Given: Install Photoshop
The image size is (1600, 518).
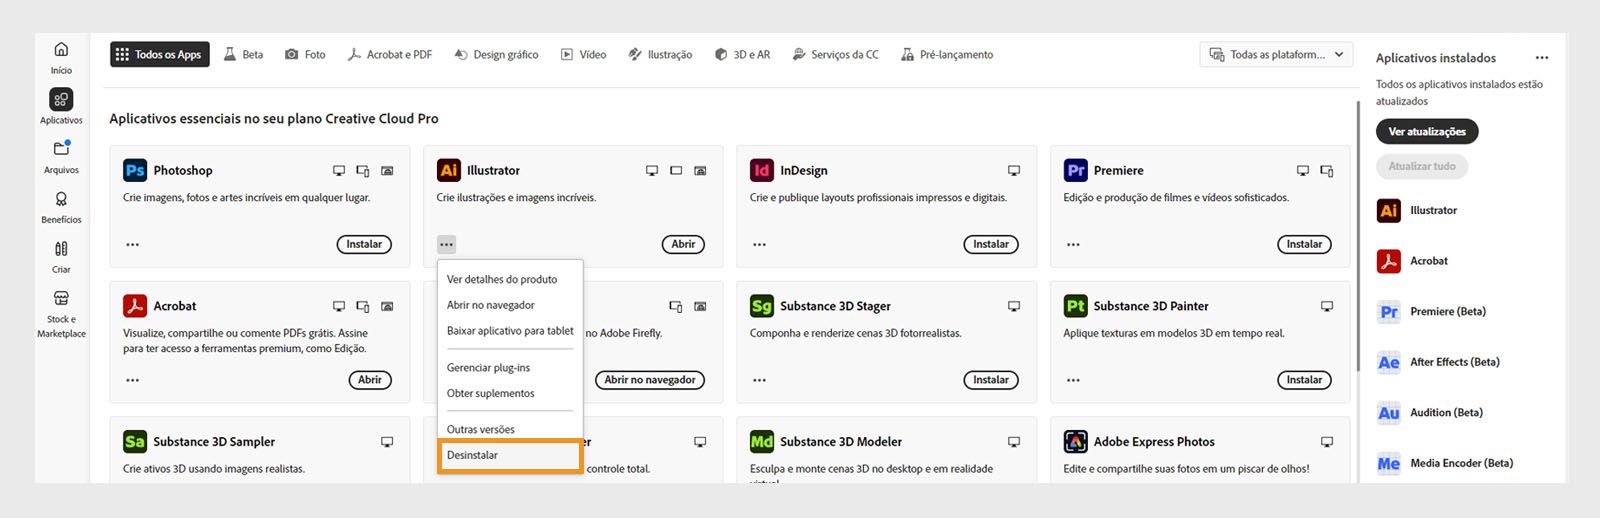Looking at the screenshot, I should pyautogui.click(x=364, y=244).
